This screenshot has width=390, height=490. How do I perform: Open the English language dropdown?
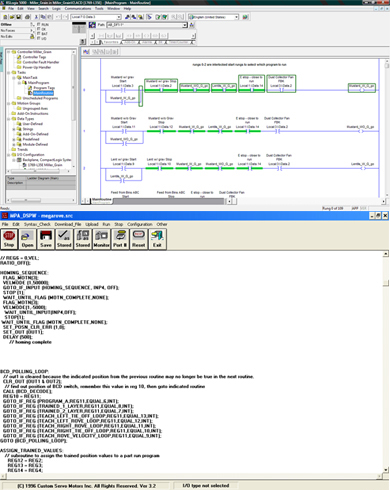pyautogui.click(x=236, y=17)
